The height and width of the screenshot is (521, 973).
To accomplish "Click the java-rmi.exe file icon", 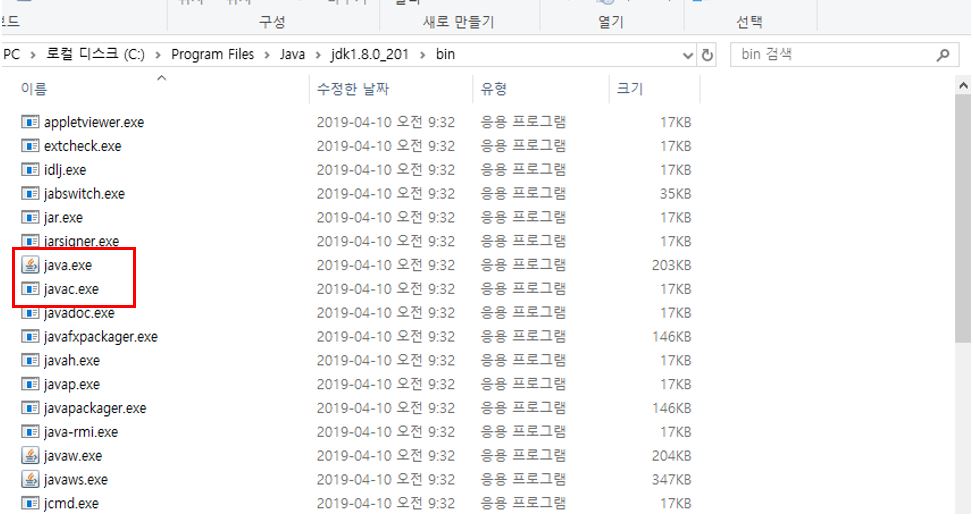I will coord(30,432).
